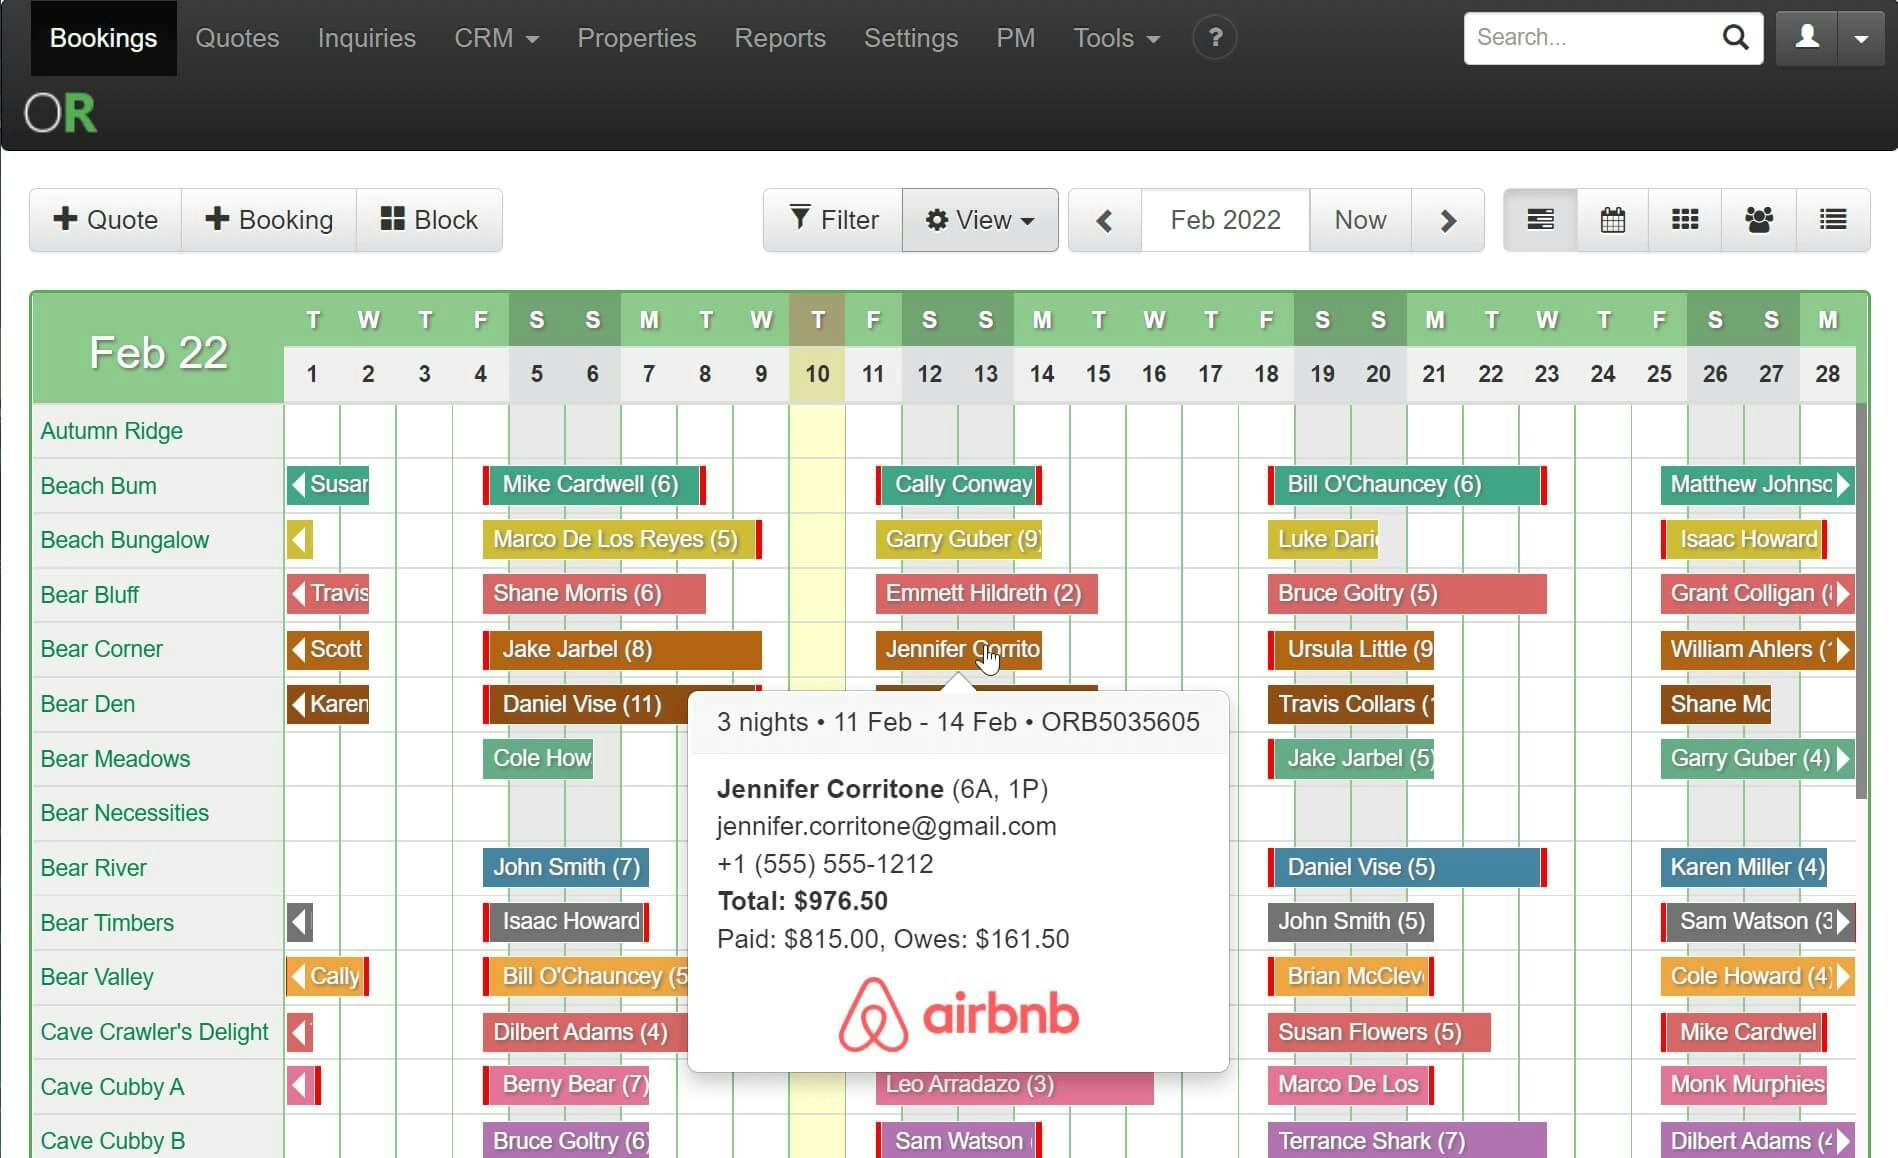
Task: Create a new Block
Action: (430, 220)
